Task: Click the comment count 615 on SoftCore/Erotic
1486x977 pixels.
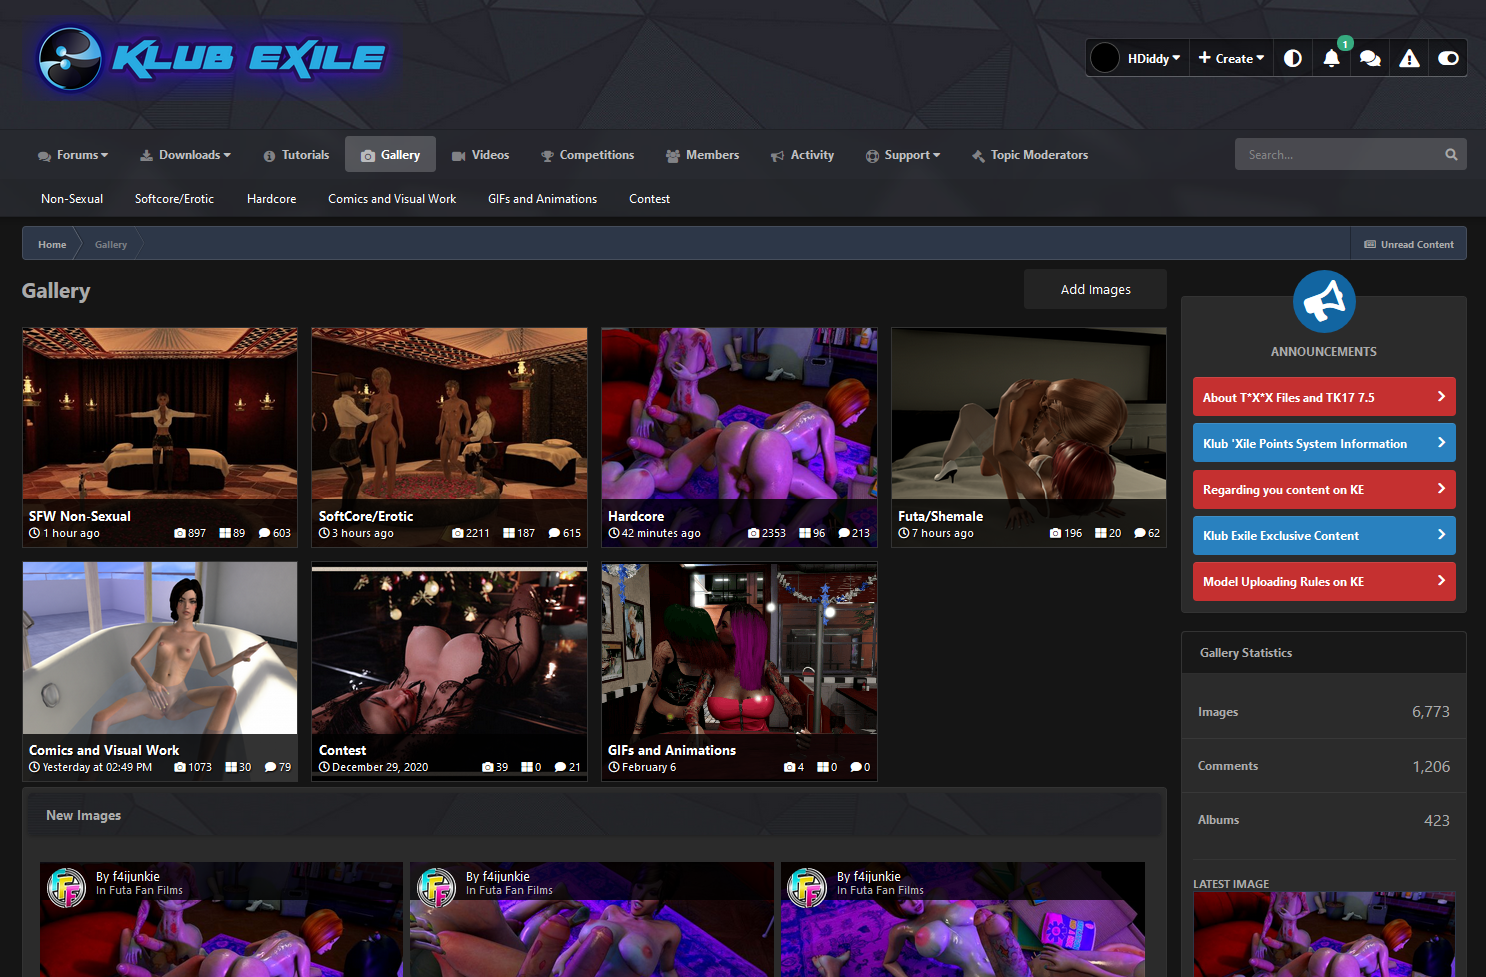Action: point(565,533)
